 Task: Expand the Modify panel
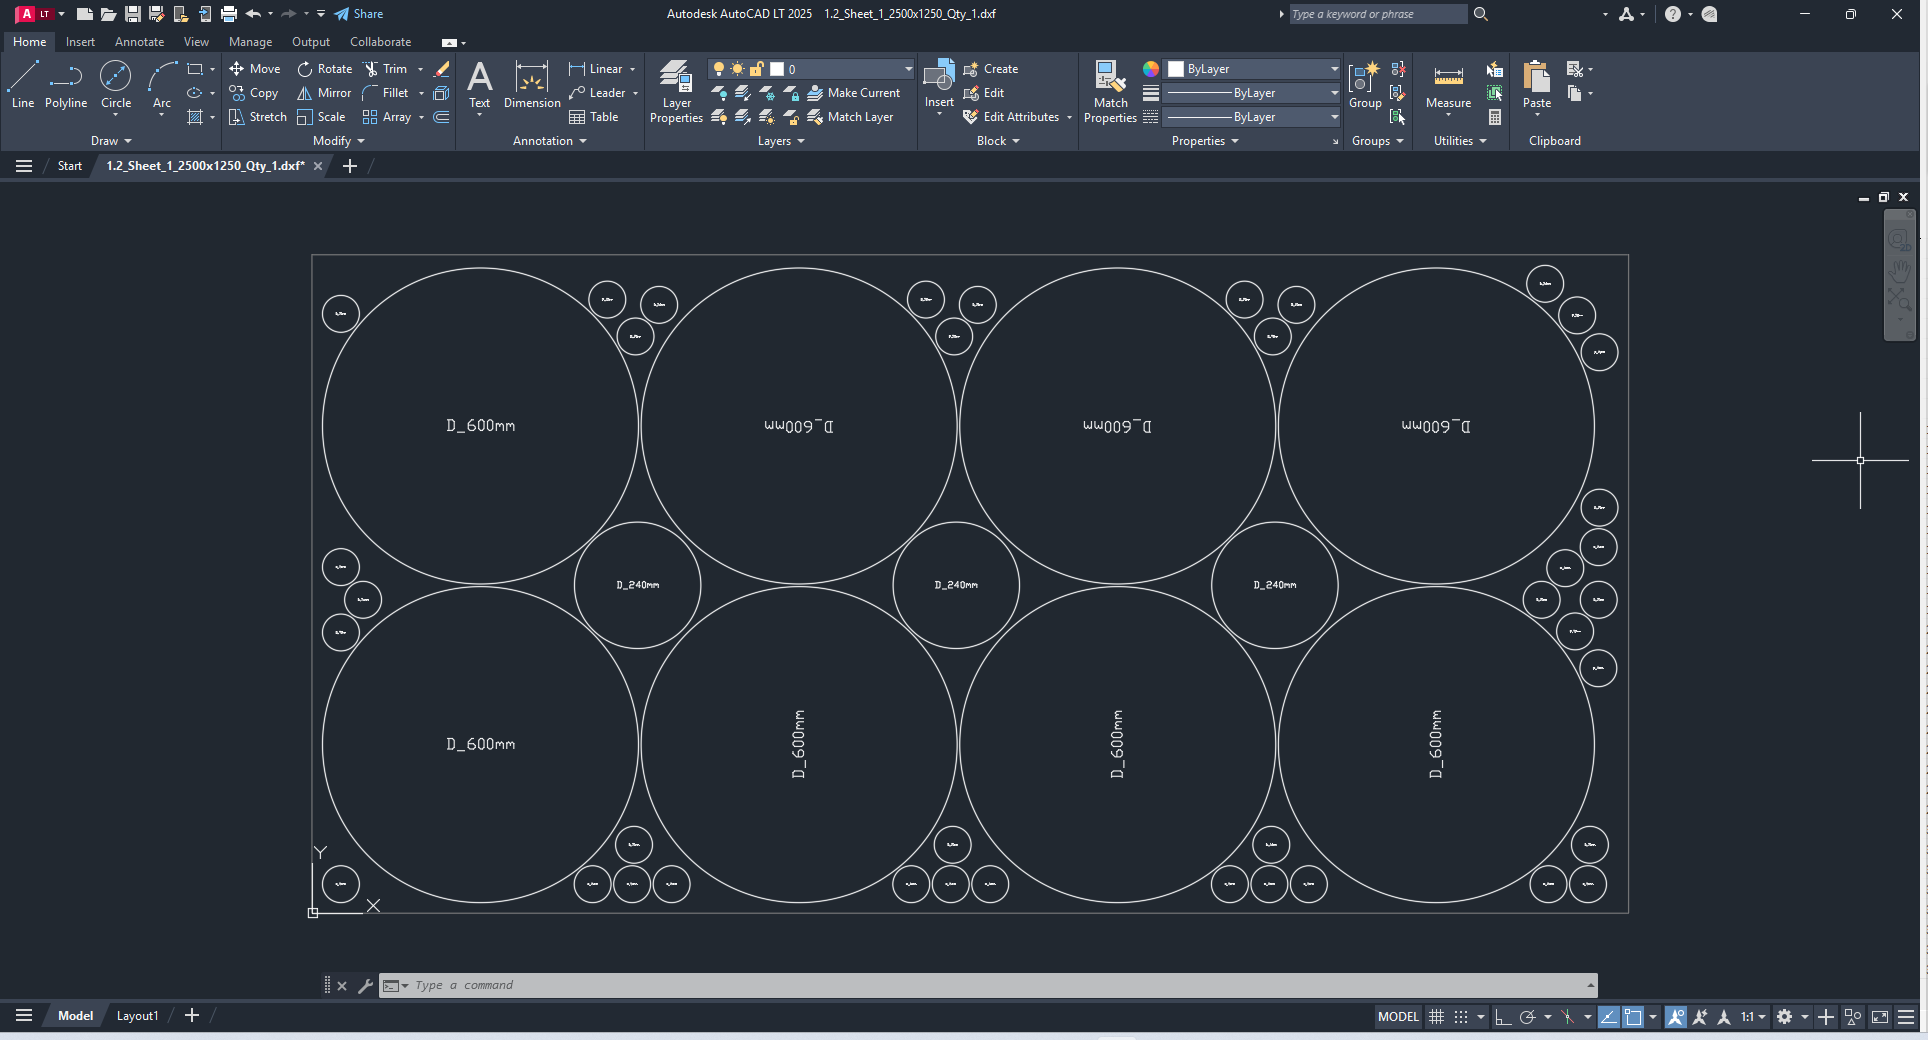(x=338, y=141)
